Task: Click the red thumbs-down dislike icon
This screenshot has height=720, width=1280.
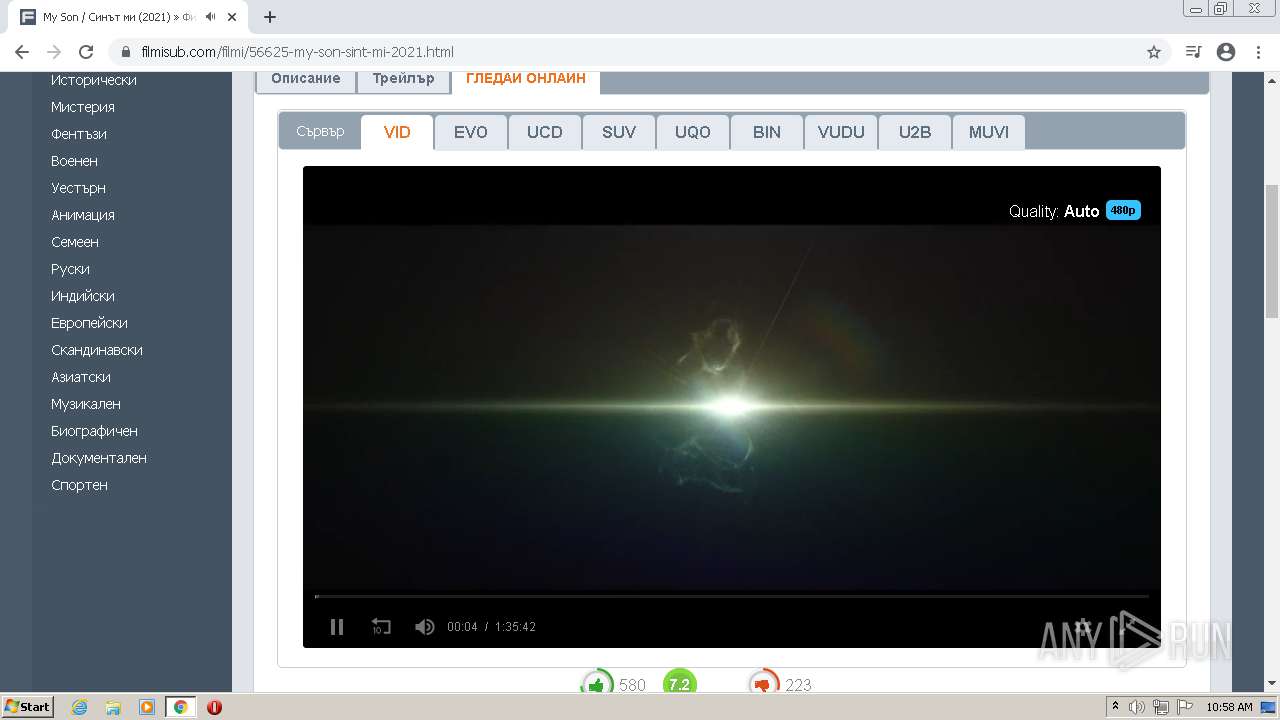Action: coord(764,684)
